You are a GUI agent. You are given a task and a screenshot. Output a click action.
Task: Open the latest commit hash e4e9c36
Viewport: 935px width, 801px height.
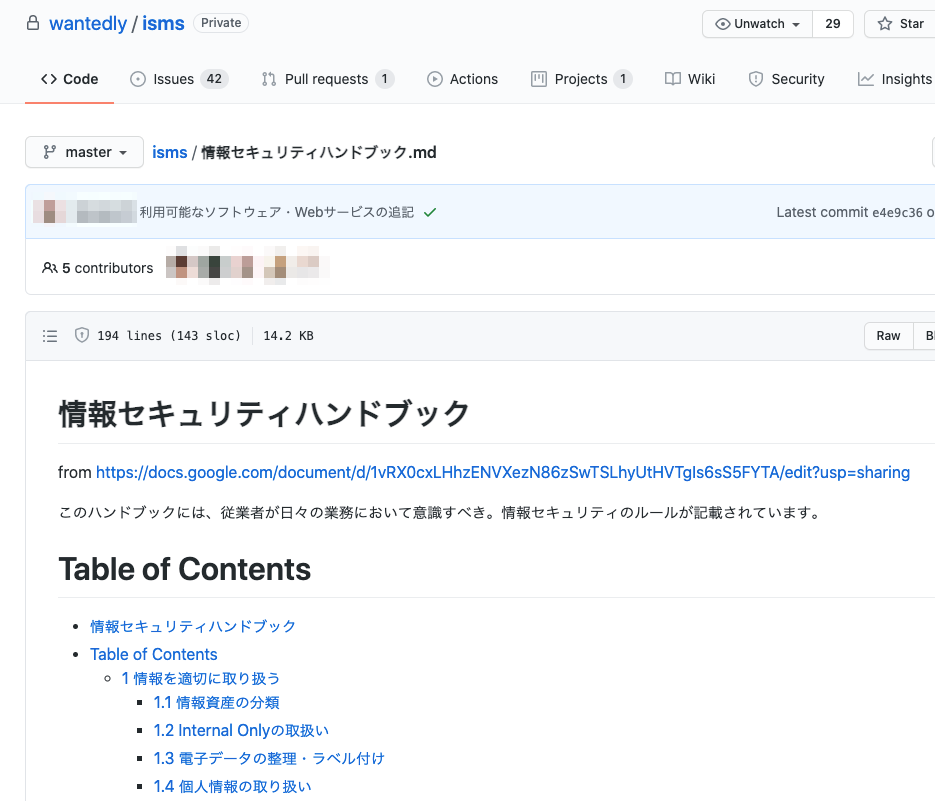(897, 212)
